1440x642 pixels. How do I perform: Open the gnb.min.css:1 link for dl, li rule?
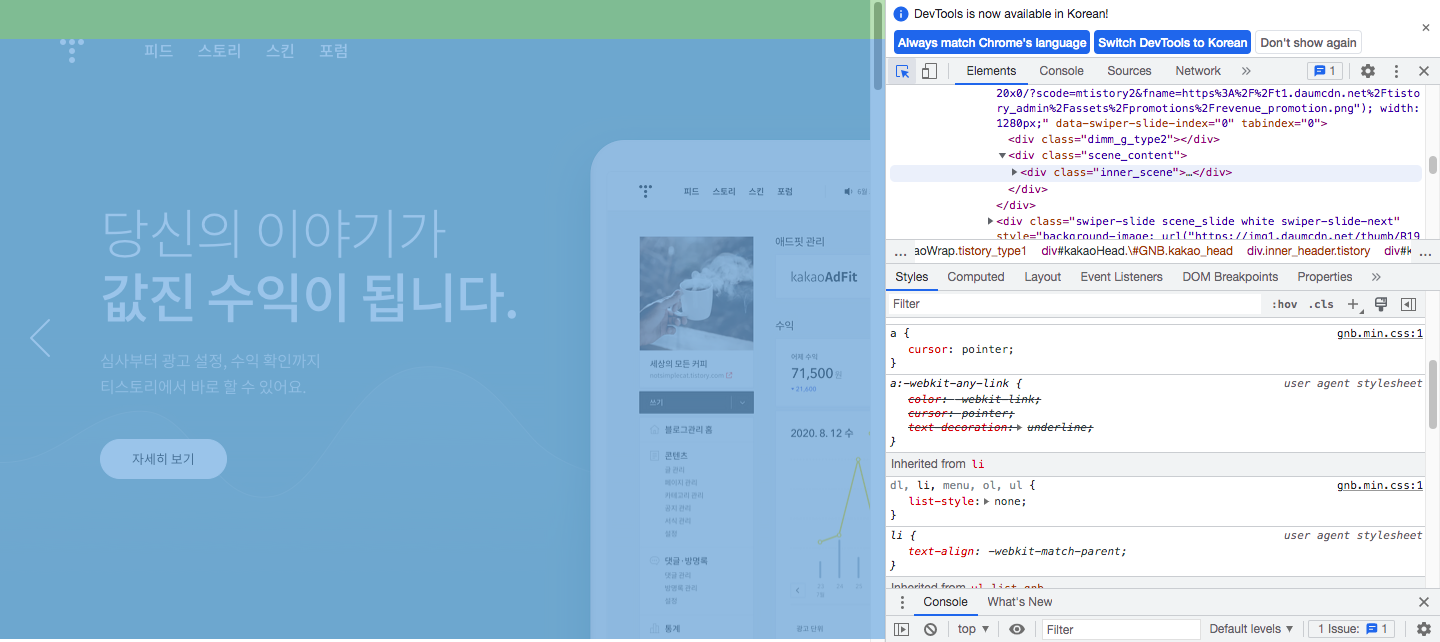coord(1379,486)
